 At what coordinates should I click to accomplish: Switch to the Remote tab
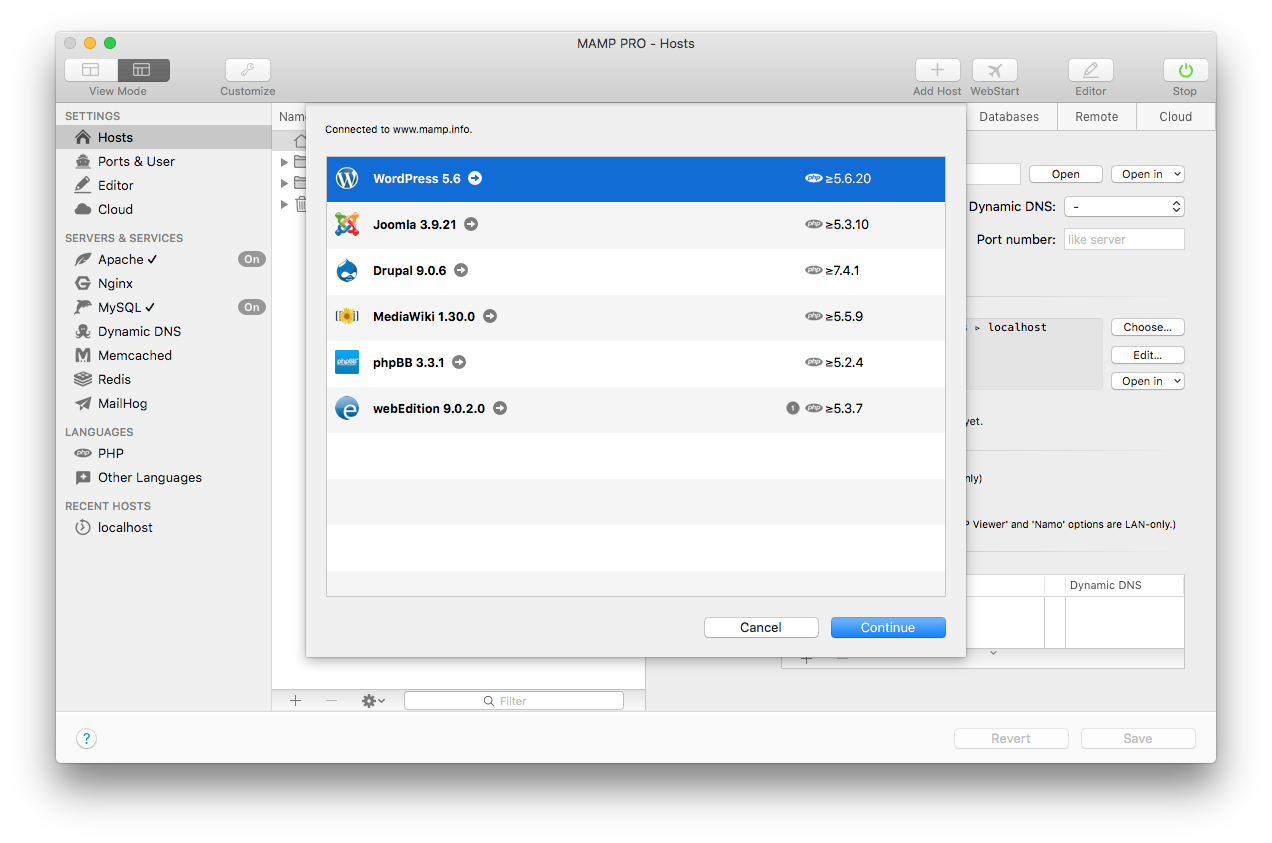click(1096, 117)
